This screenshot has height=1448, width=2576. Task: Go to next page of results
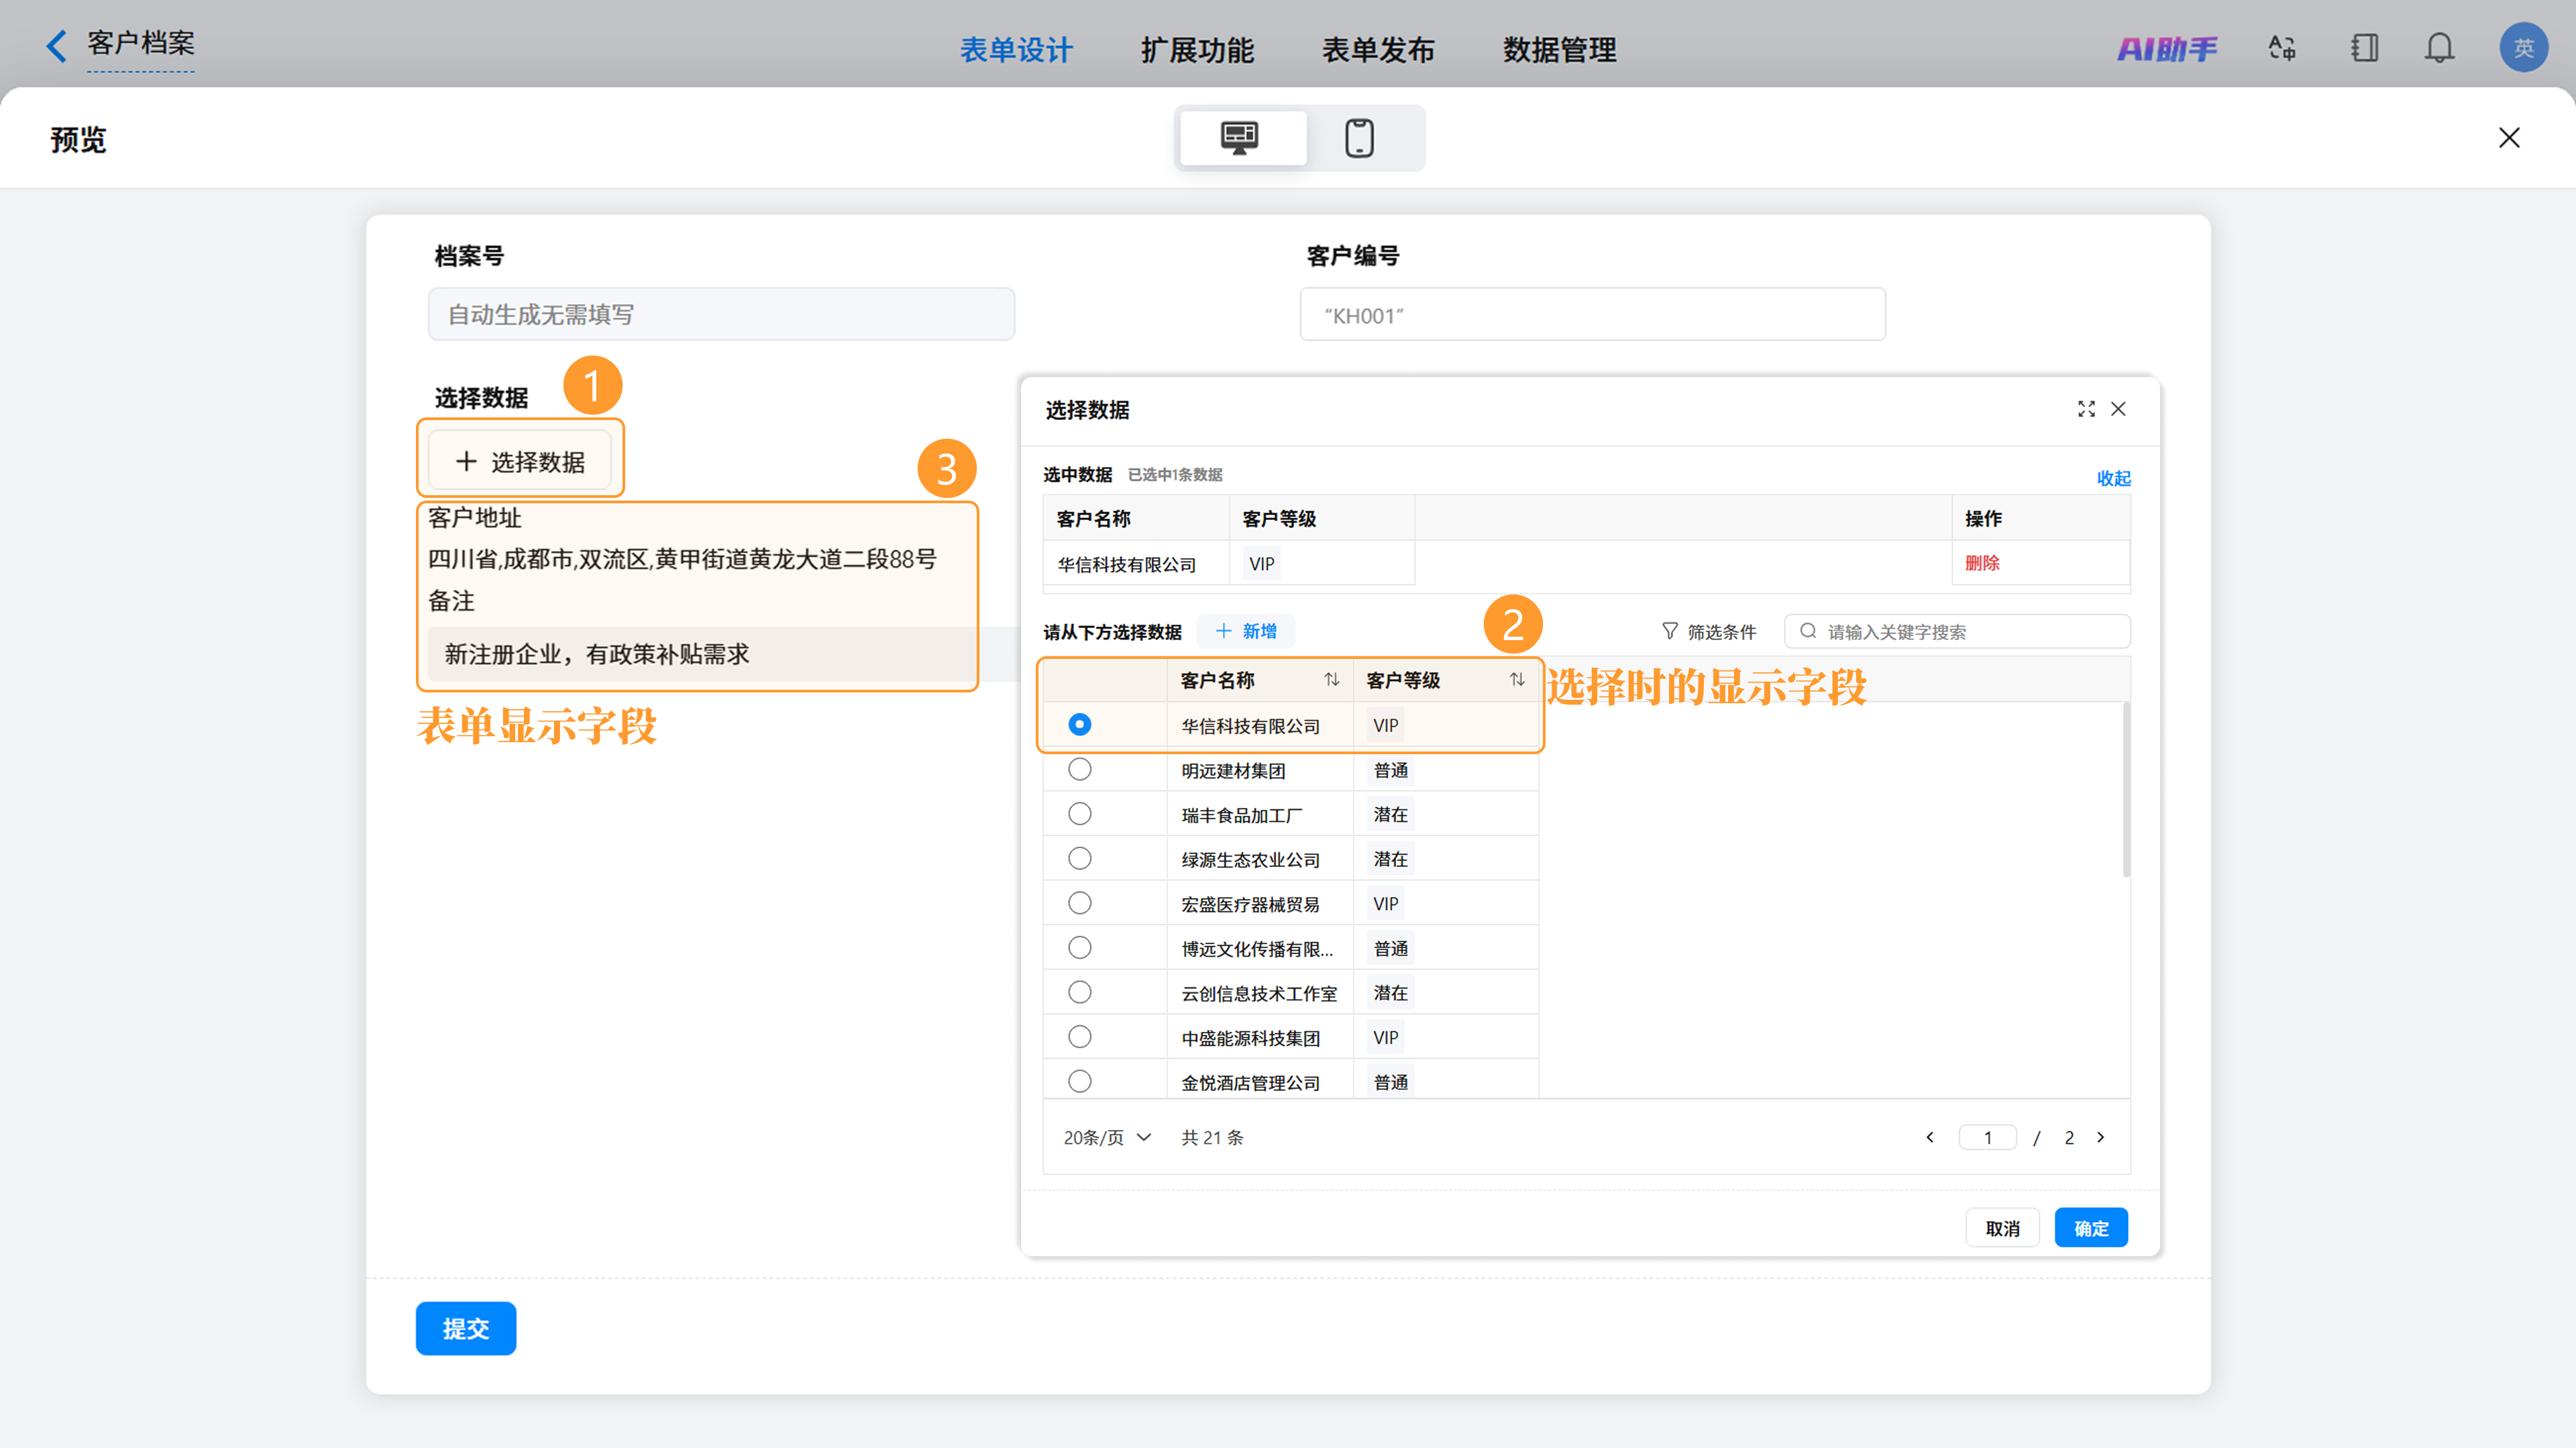(x=2100, y=1137)
